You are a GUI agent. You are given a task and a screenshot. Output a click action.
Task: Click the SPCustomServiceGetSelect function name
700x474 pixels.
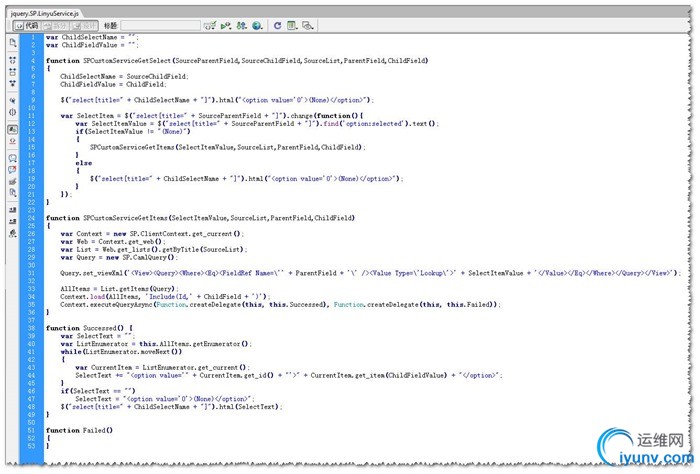(x=127, y=61)
